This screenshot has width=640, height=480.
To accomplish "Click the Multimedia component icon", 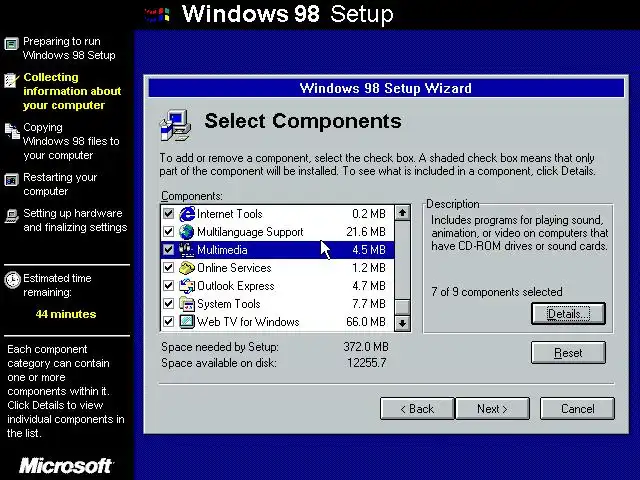I will point(187,250).
